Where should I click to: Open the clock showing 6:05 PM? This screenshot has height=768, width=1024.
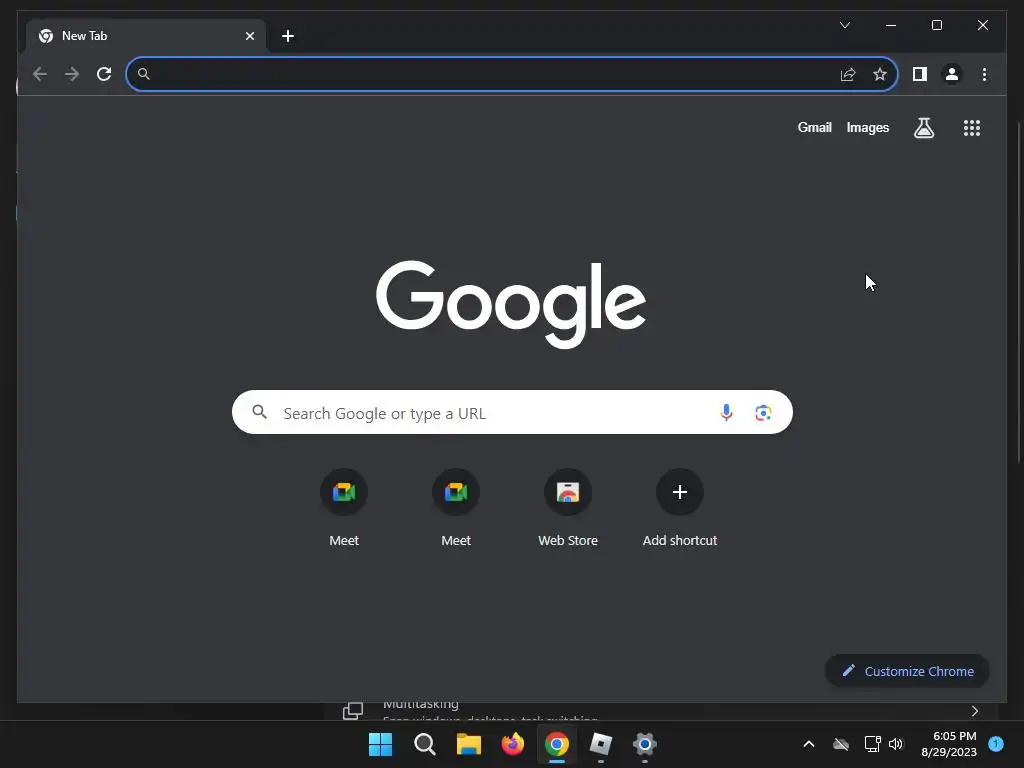(949, 744)
